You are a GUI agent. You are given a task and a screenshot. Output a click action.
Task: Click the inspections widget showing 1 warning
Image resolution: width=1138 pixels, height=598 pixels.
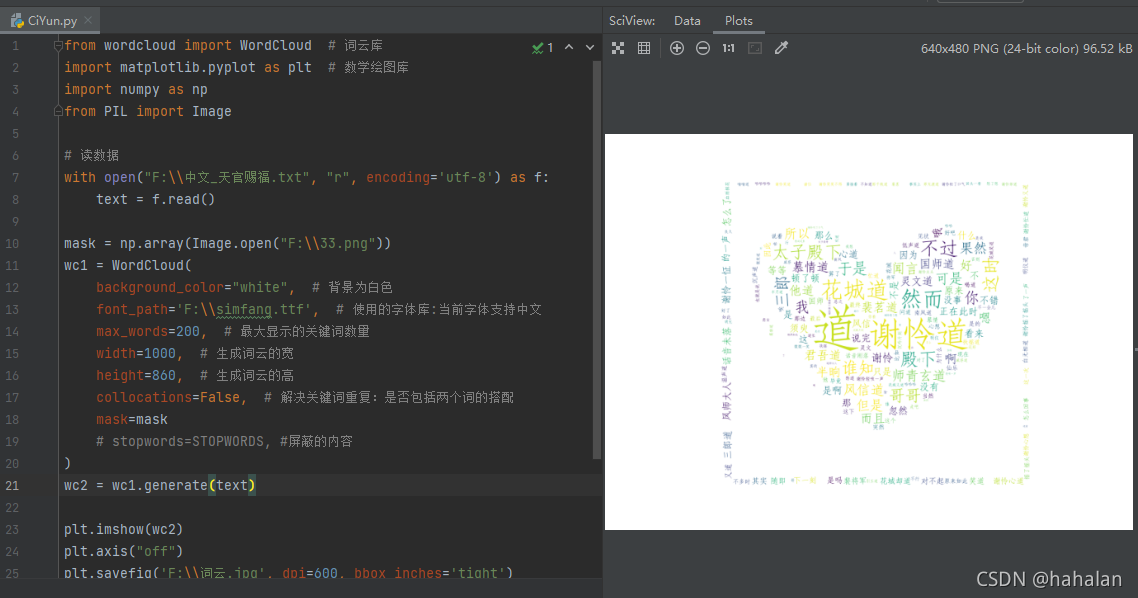pyautogui.click(x=543, y=47)
